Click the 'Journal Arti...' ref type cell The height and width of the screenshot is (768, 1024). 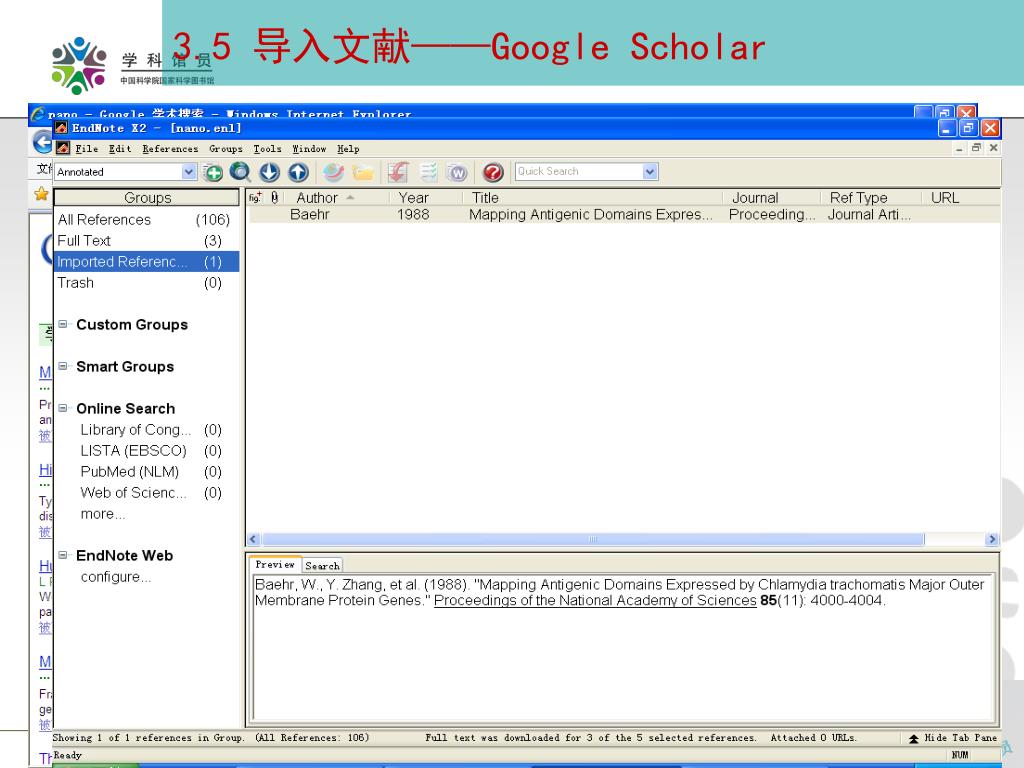click(869, 214)
